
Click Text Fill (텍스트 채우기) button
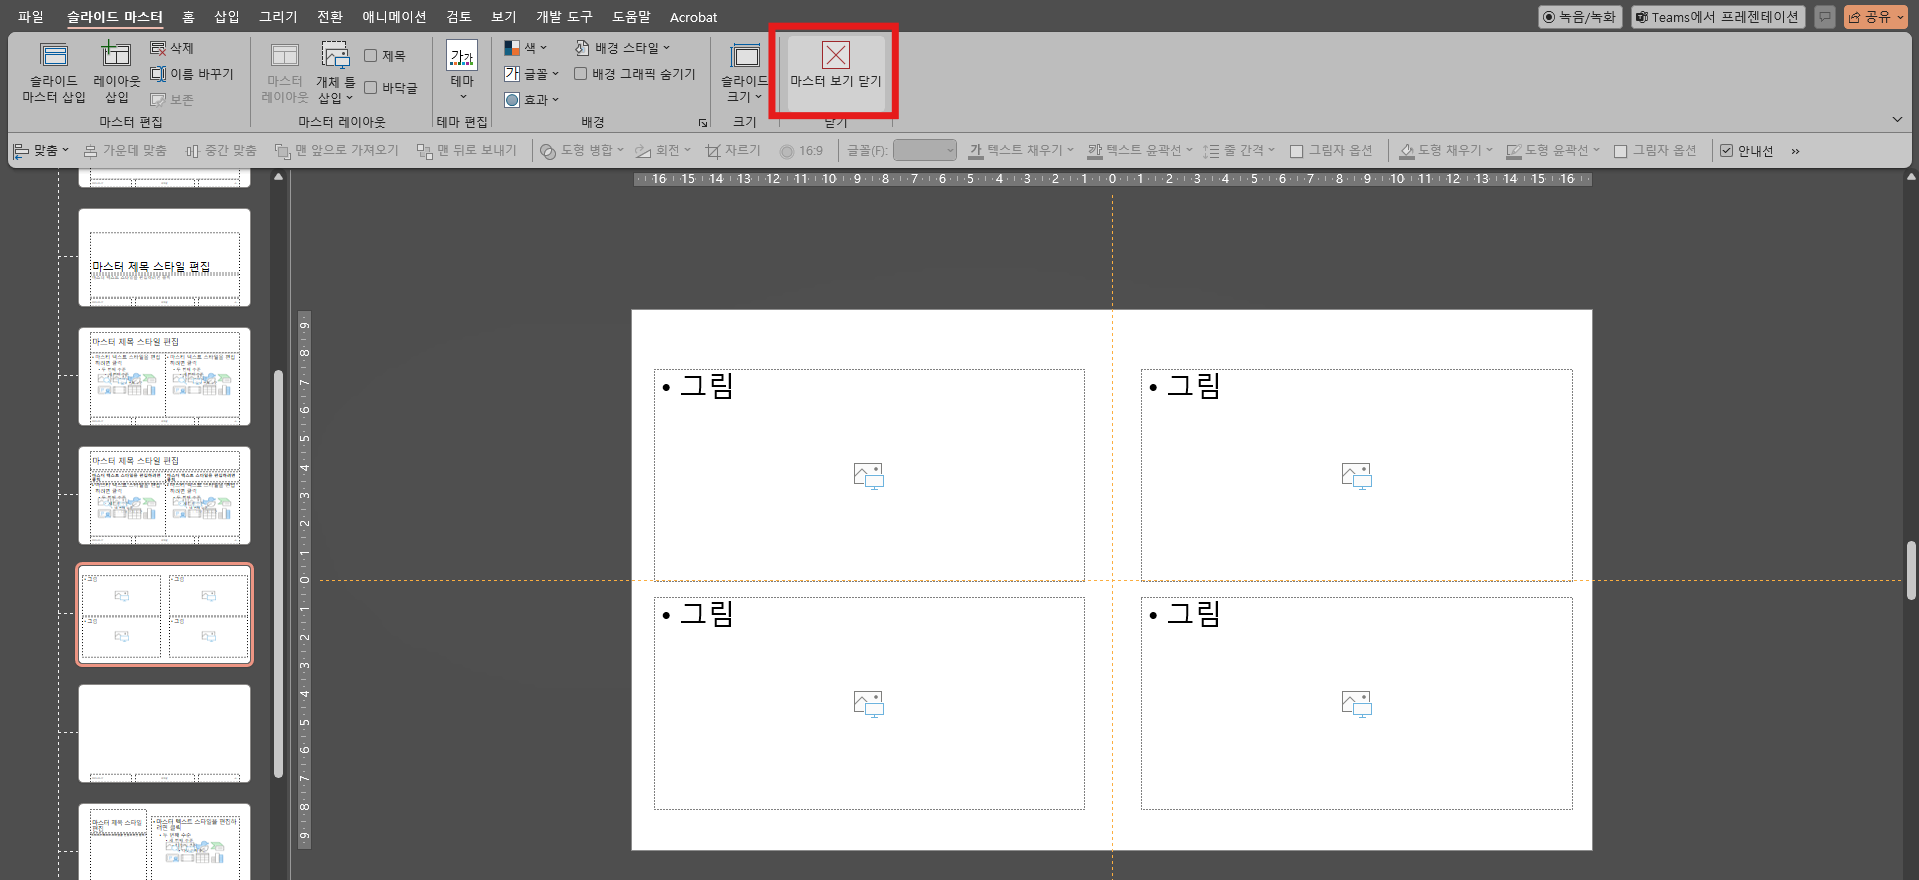pyautogui.click(x=1020, y=151)
